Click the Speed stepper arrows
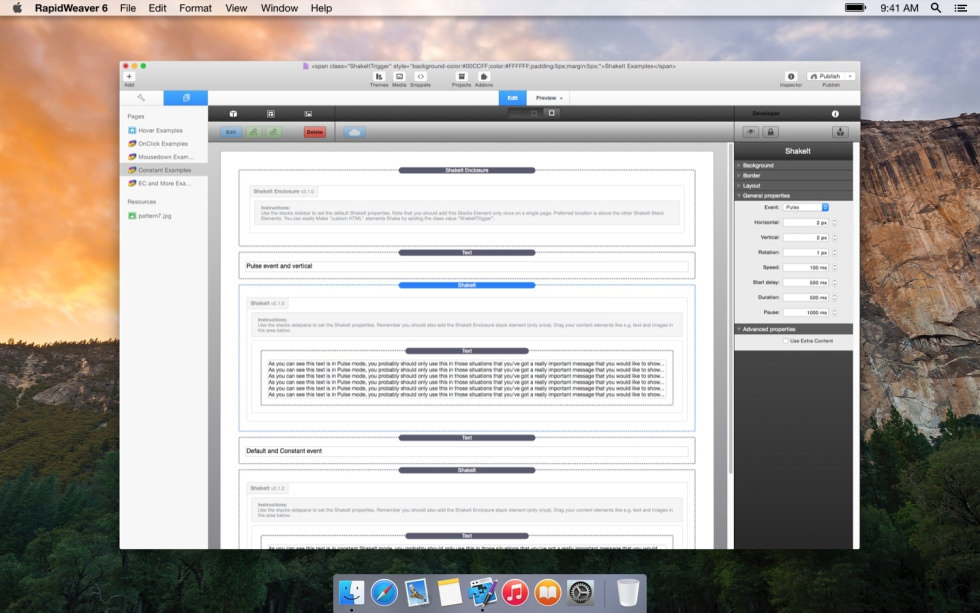 (834, 267)
